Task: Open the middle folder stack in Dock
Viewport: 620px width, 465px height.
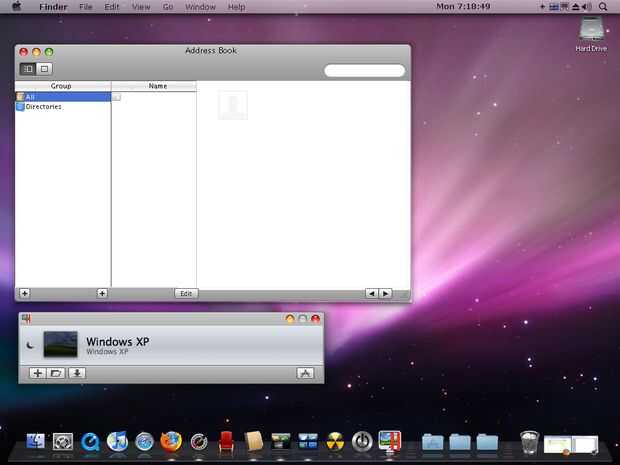Action: tap(460, 442)
